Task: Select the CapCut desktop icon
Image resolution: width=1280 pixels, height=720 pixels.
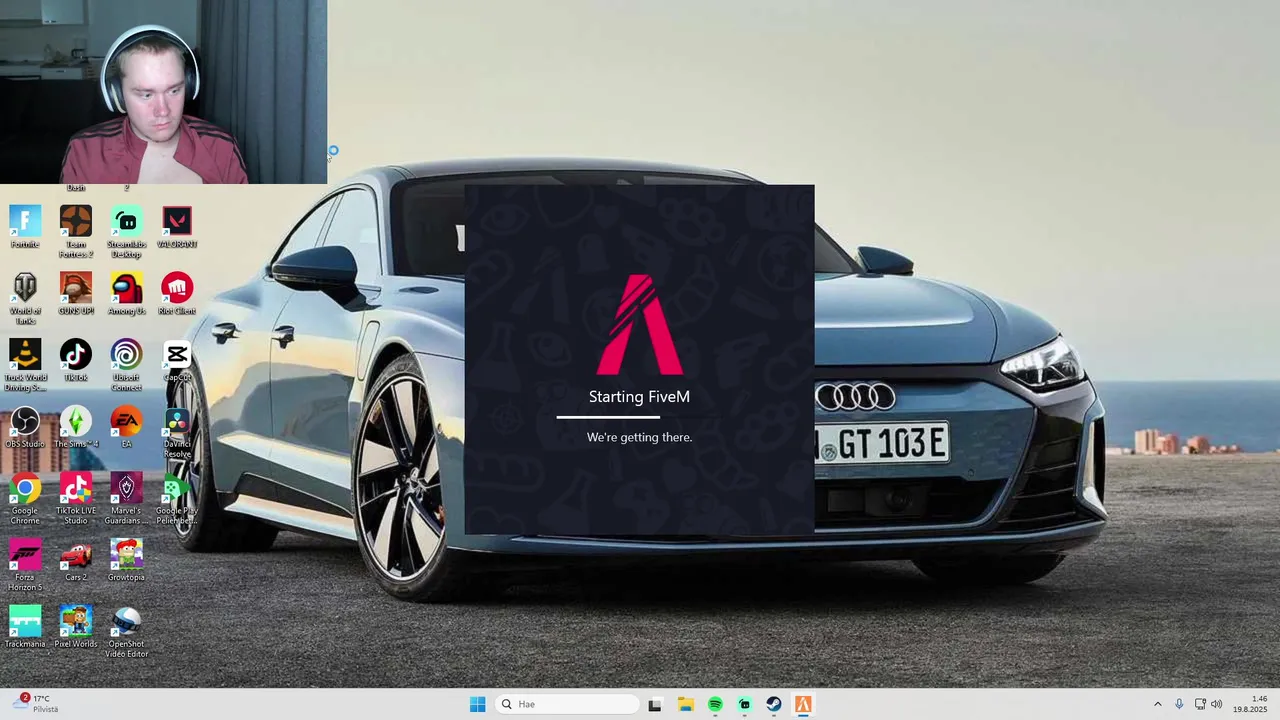Action: pyautogui.click(x=177, y=361)
